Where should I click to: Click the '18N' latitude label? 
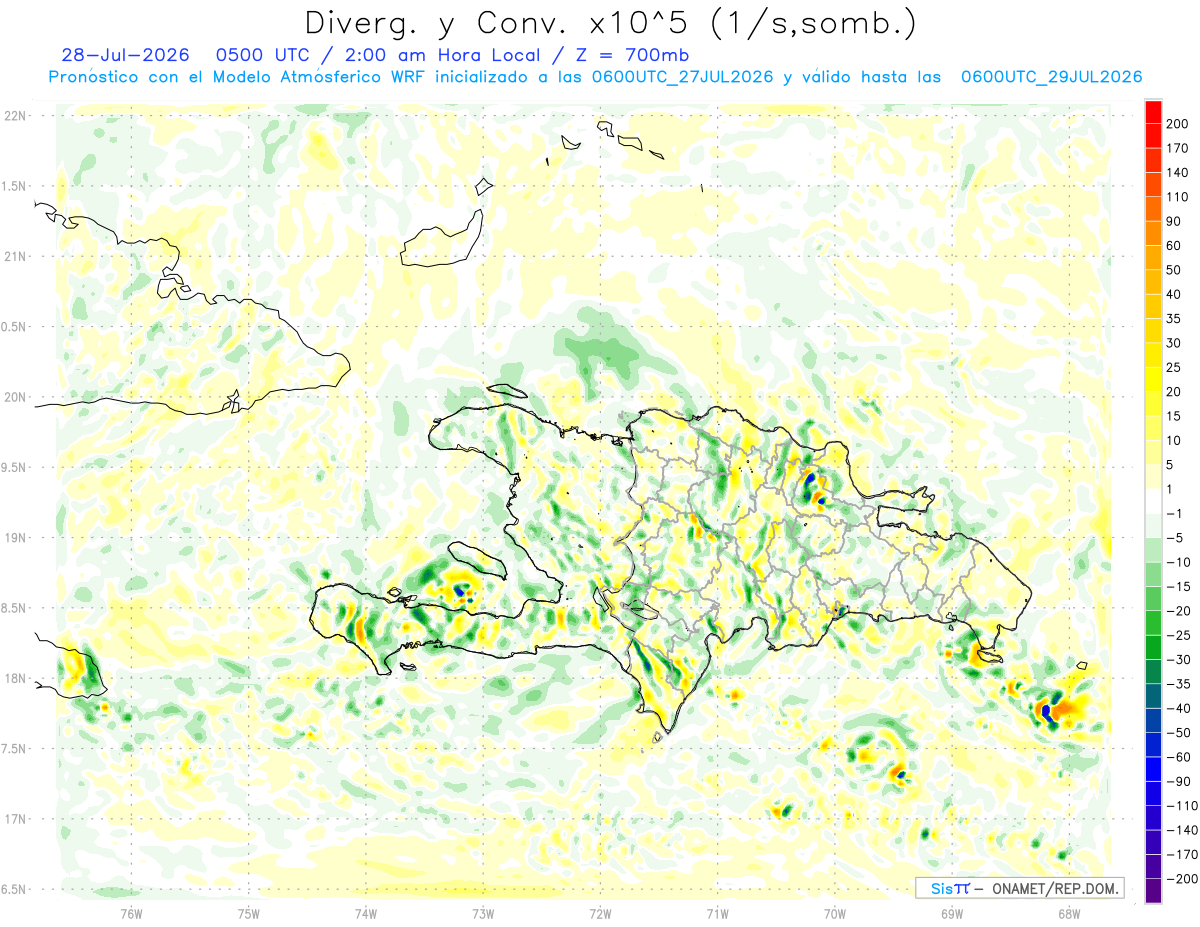point(14,679)
